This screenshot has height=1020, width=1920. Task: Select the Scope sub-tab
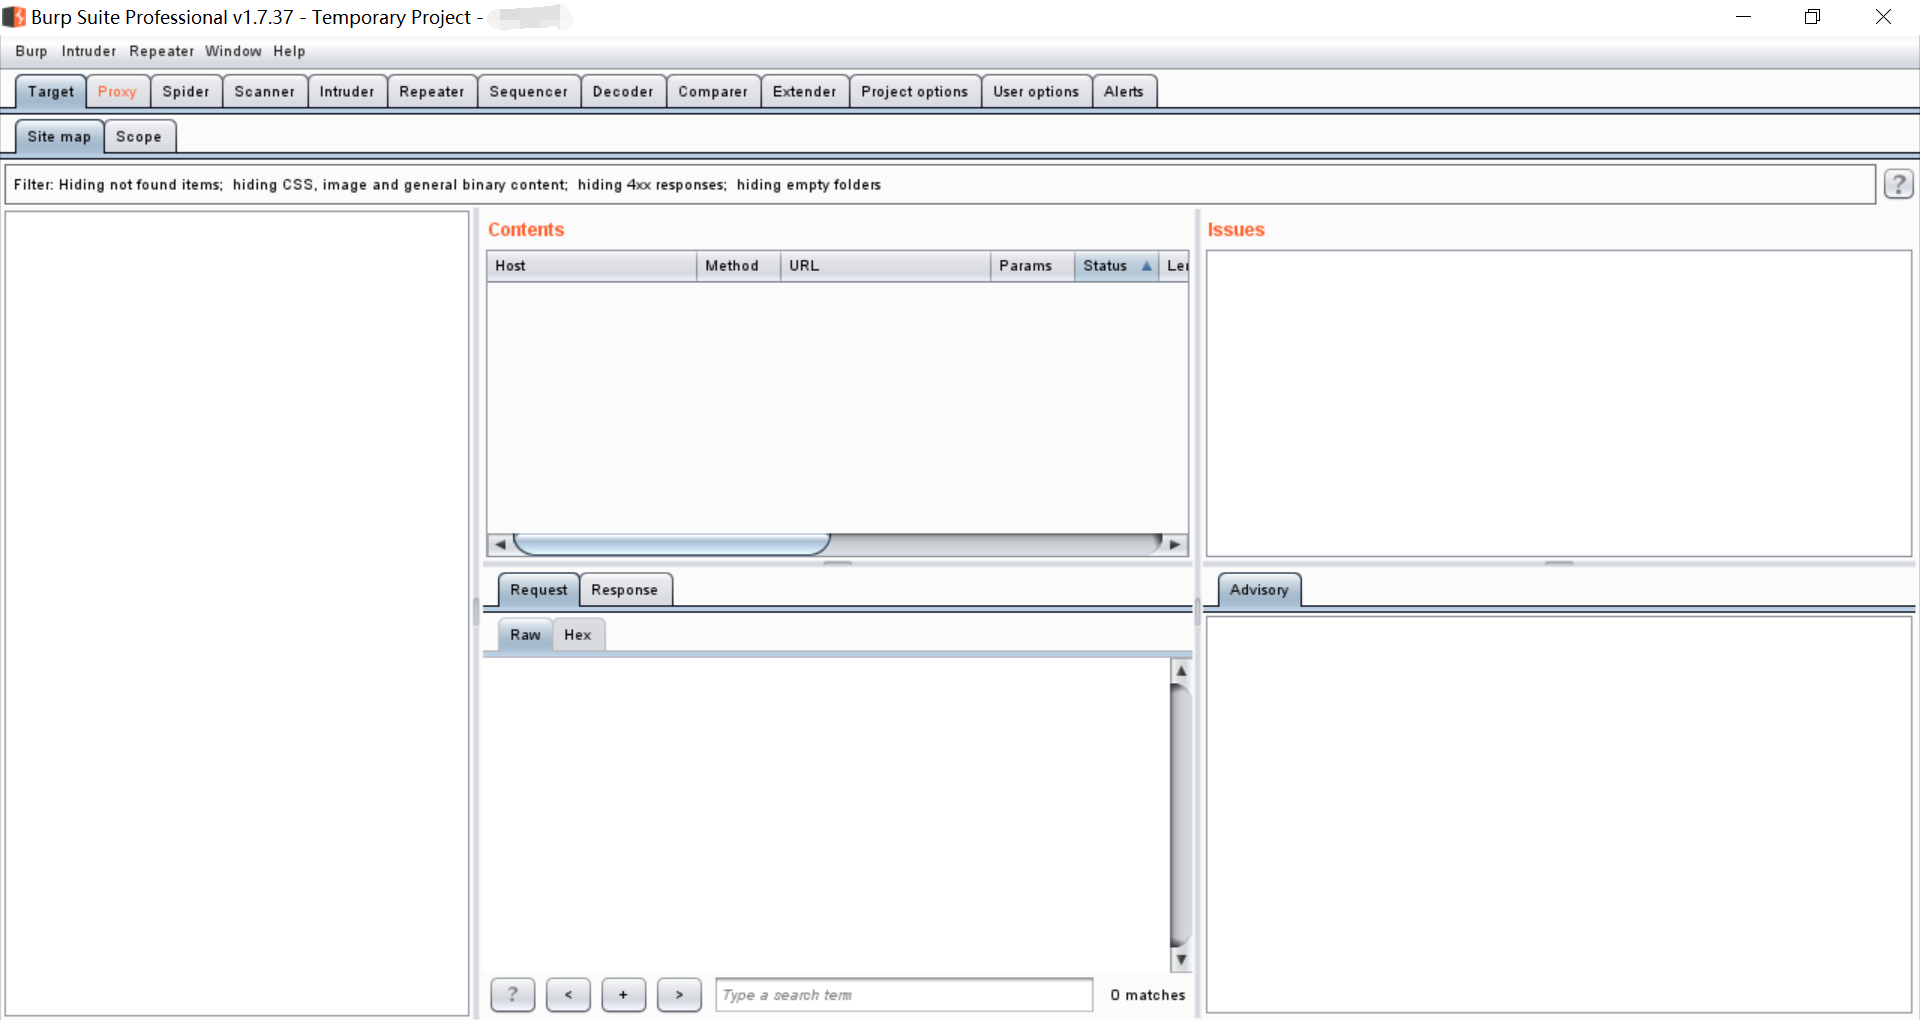pos(139,137)
